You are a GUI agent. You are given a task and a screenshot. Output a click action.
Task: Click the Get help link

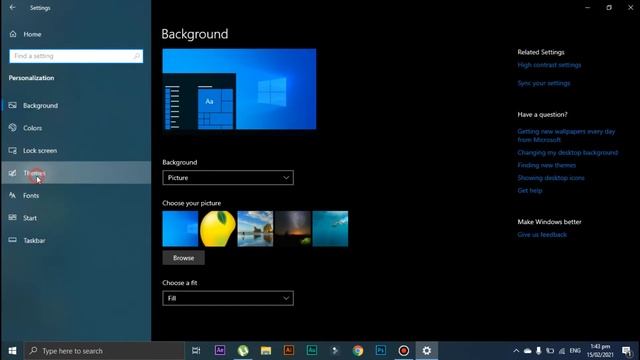pyautogui.click(x=530, y=190)
